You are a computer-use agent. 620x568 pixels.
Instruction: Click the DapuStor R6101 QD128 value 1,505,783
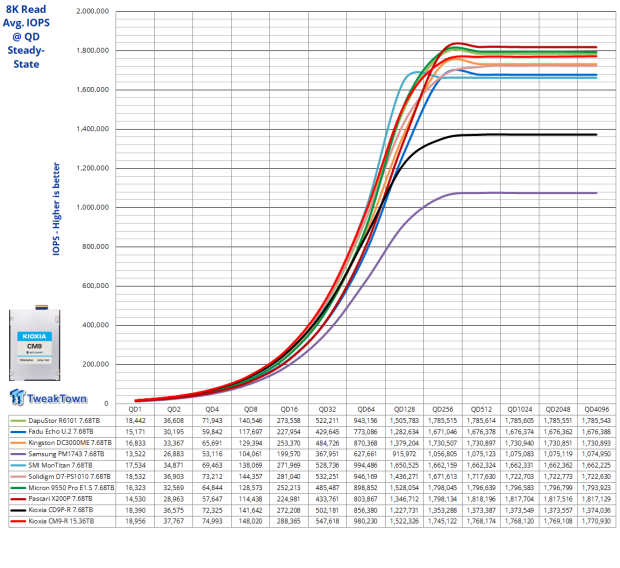pos(405,420)
